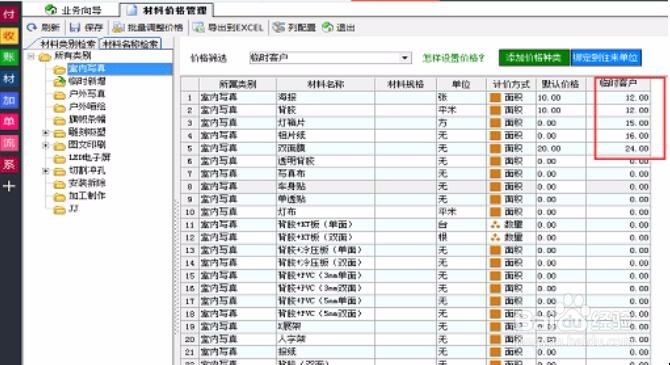Click the 透明背胶 material name cell
Viewport: 670px width, 365px height.
[325, 161]
